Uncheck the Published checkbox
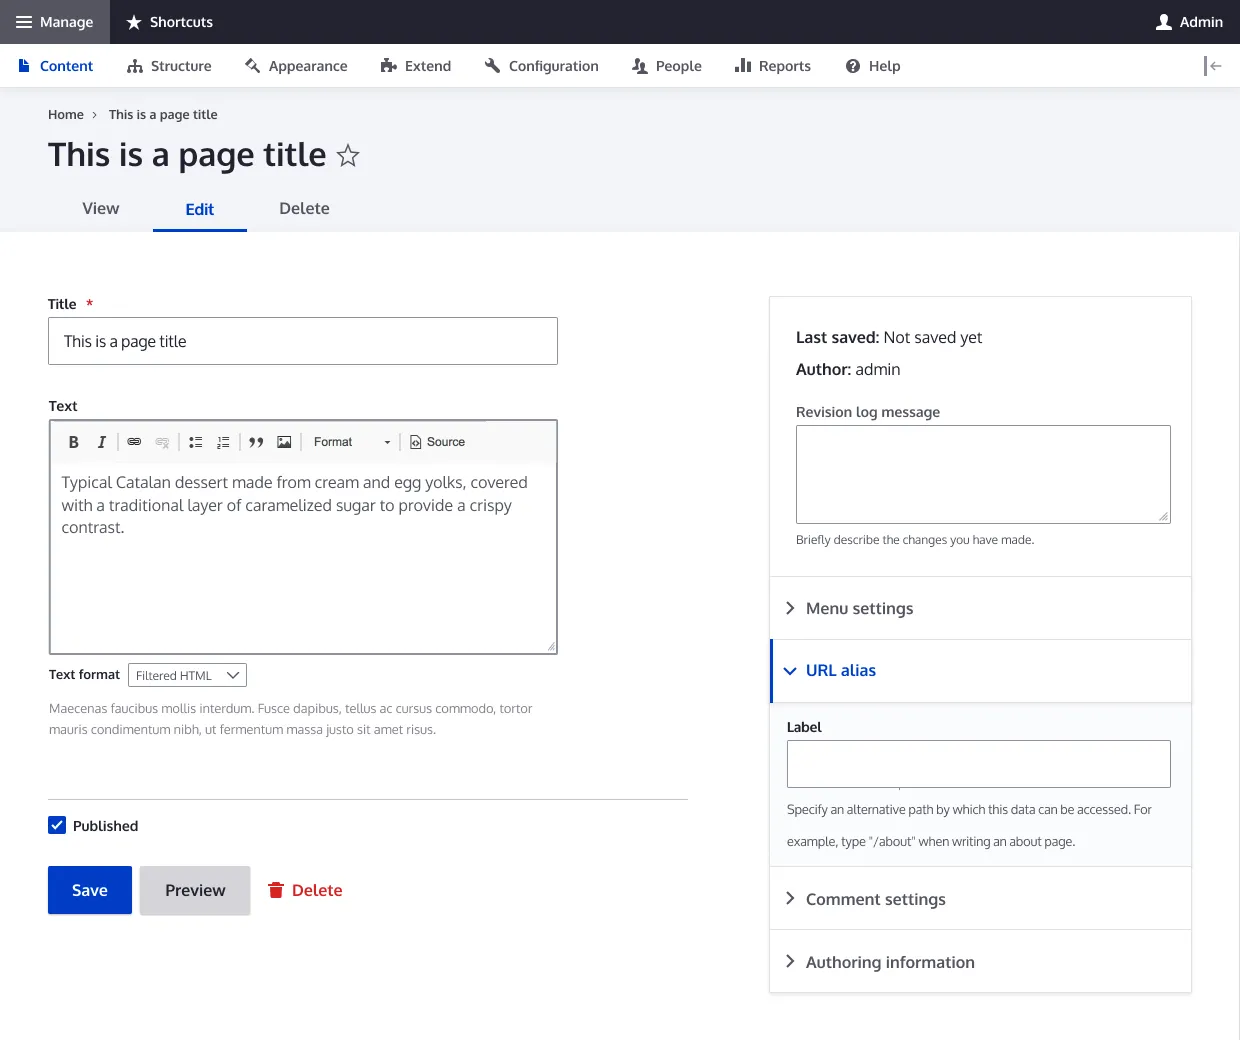Image resolution: width=1240 pixels, height=1040 pixels. [x=57, y=825]
